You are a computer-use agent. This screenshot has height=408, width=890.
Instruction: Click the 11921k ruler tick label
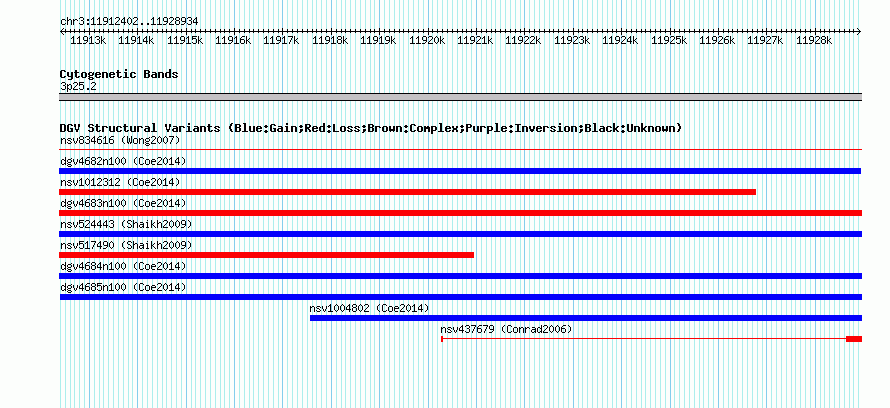(x=475, y=40)
